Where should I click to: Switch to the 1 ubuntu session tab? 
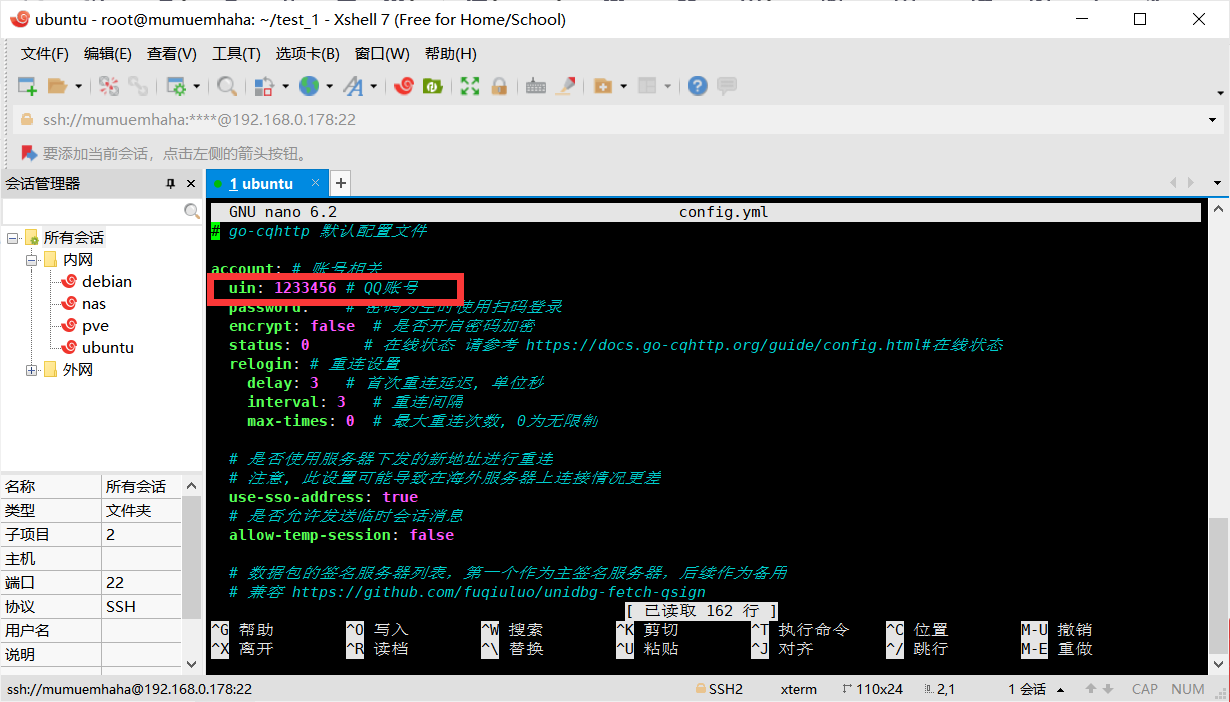(x=260, y=184)
